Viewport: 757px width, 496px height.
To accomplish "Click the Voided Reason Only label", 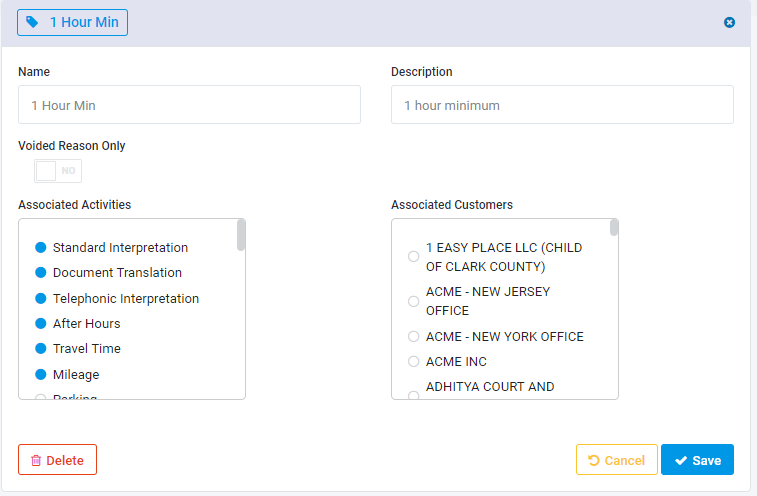I will pos(71,146).
